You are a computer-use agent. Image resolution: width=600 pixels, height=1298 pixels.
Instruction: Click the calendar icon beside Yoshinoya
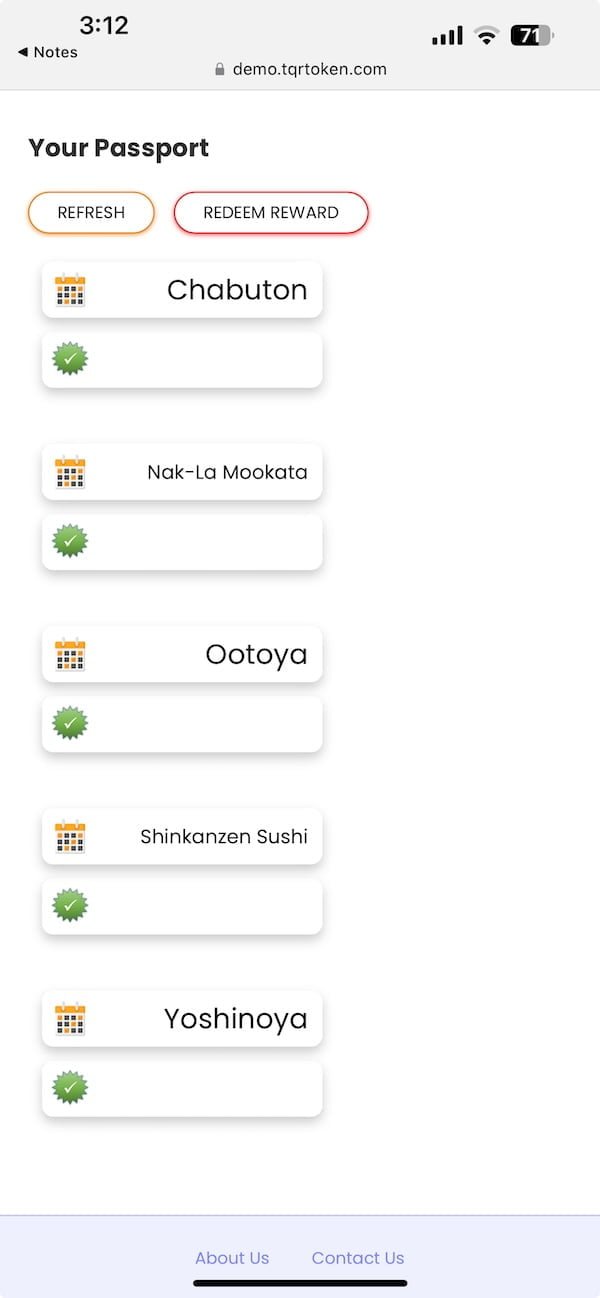tap(70, 1019)
